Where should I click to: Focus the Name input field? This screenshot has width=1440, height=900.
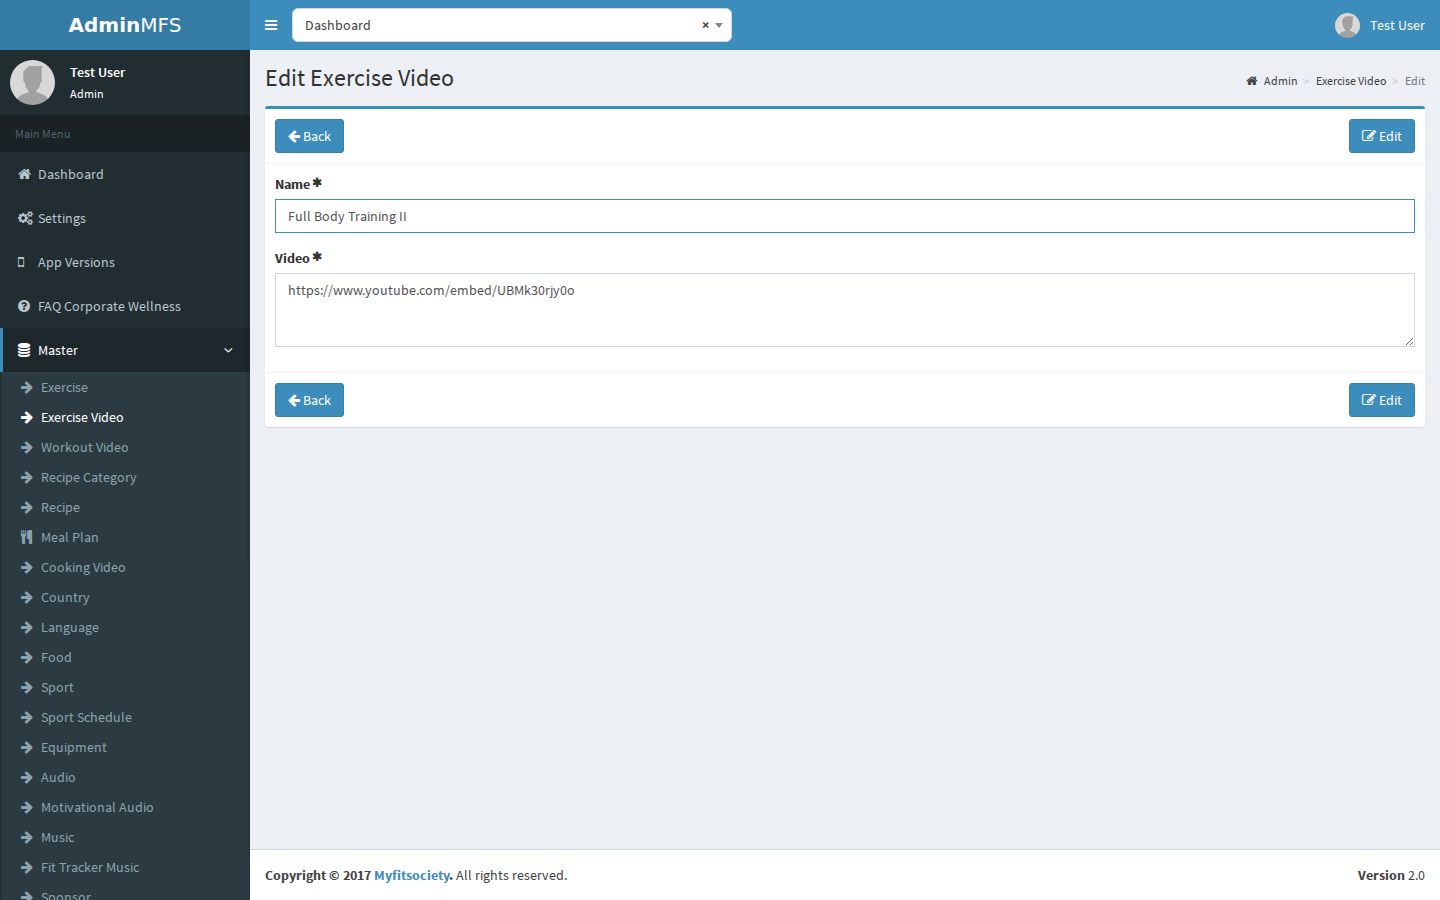[x=845, y=216]
